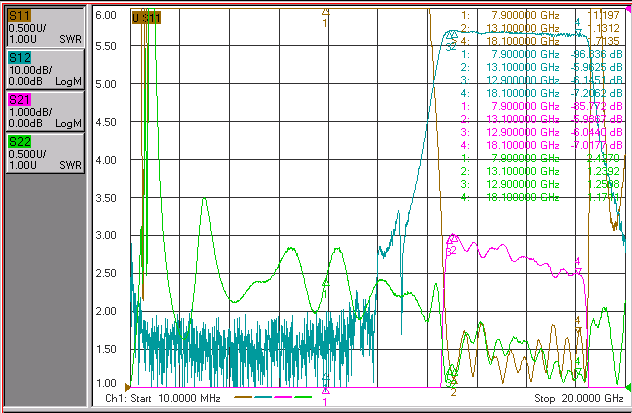Viewport: 632px width, 413px height.
Task: Click S22 readout value '1.2392'
Action: [603, 171]
